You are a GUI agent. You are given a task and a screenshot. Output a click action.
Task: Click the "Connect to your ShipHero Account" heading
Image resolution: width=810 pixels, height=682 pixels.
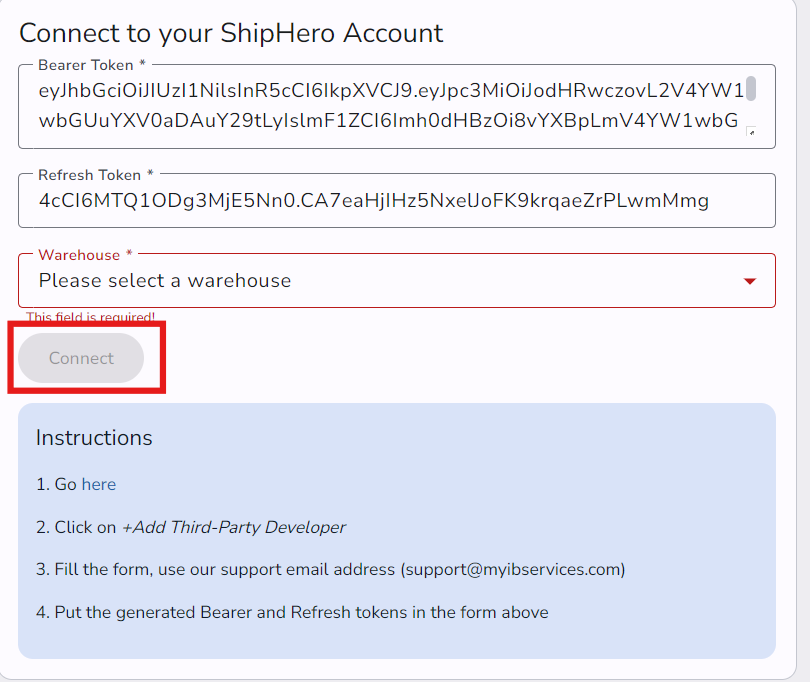click(231, 32)
